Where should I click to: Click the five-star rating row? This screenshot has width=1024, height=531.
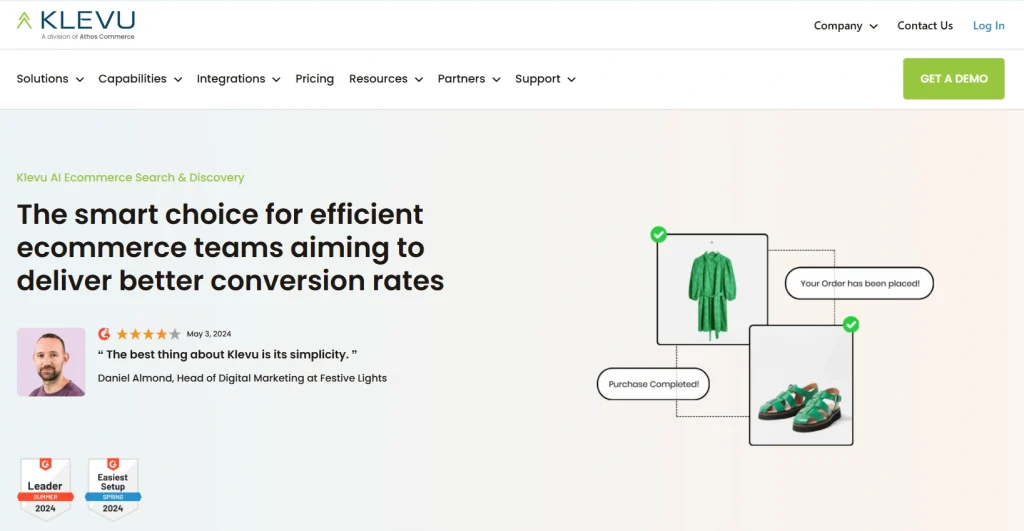coord(148,334)
